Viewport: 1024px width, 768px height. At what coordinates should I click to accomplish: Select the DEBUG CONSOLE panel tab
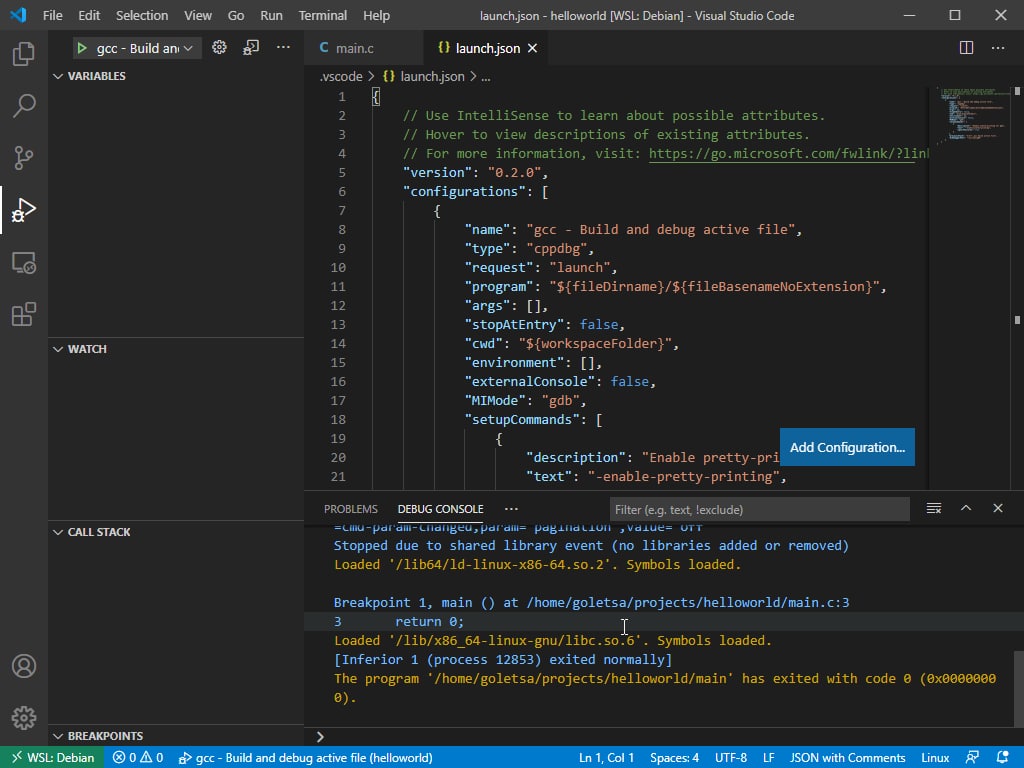440,509
